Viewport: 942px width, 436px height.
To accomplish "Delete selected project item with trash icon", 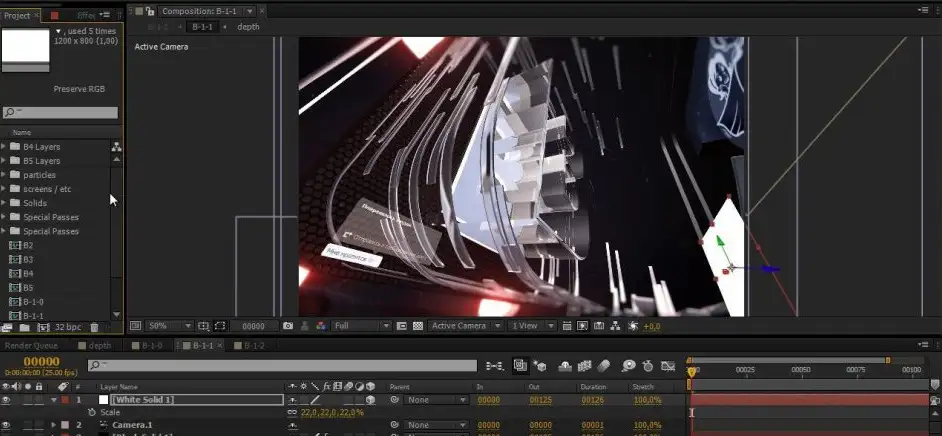I will pyautogui.click(x=94, y=327).
